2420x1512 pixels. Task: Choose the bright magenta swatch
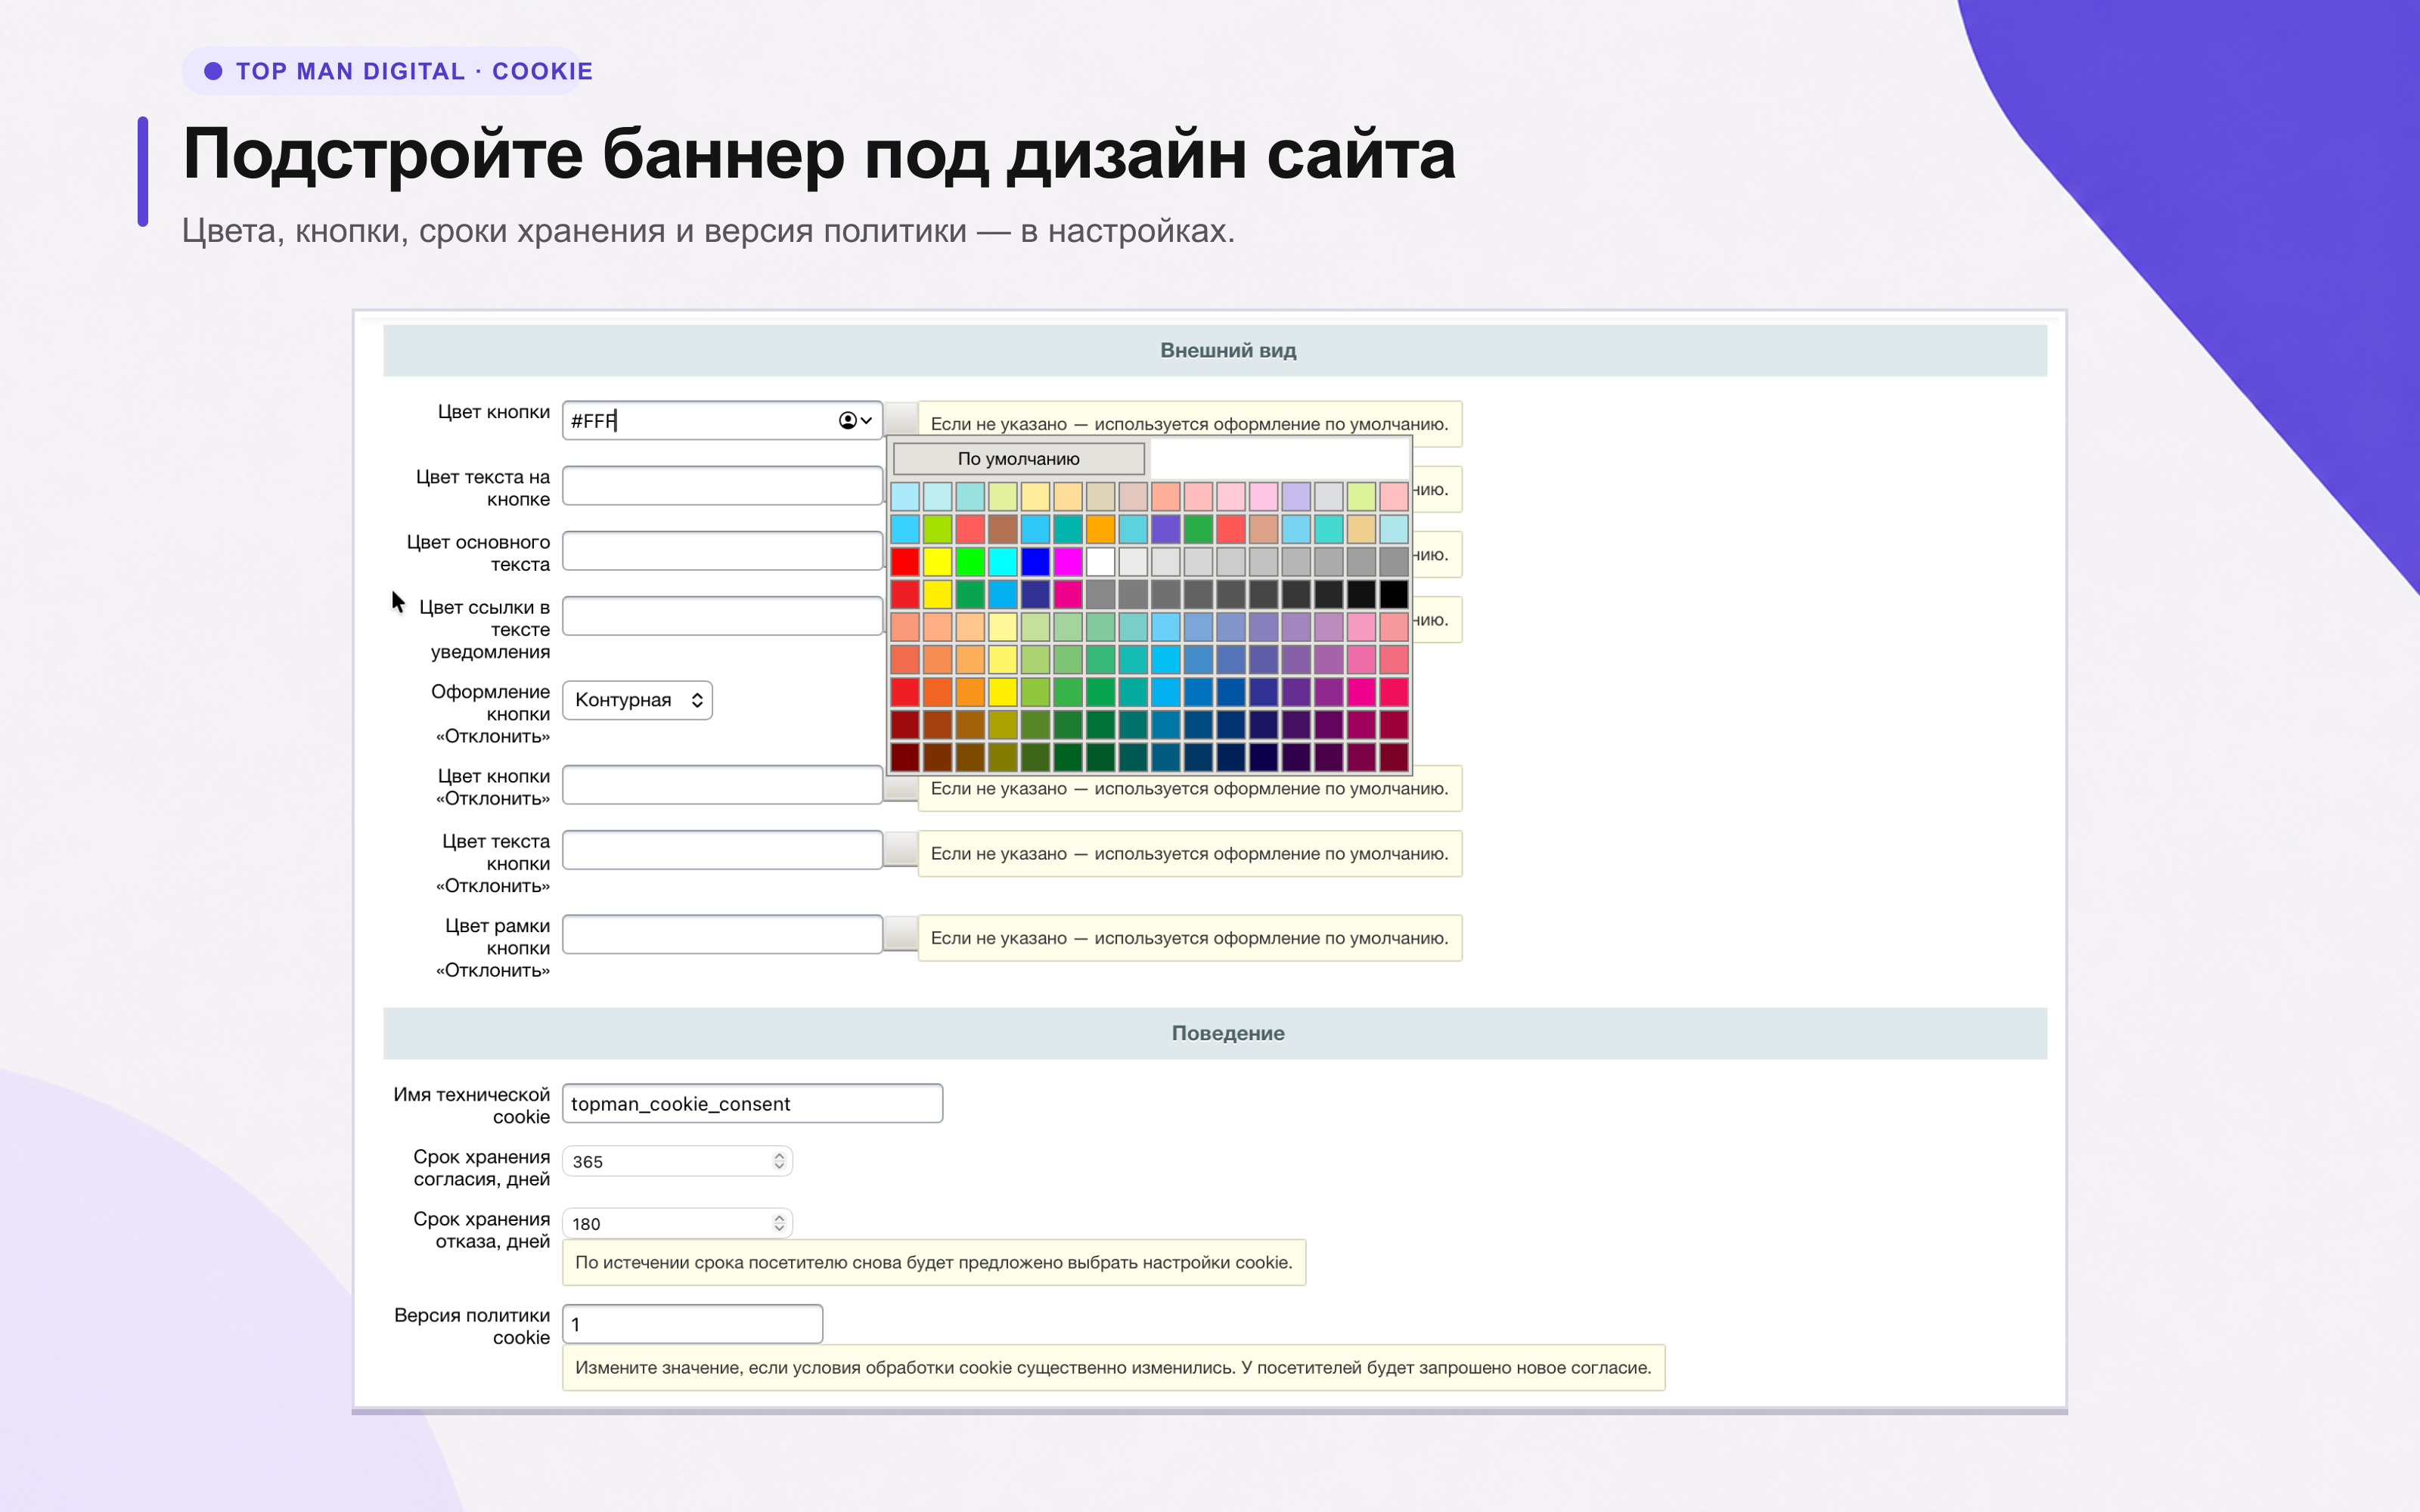[1067, 561]
